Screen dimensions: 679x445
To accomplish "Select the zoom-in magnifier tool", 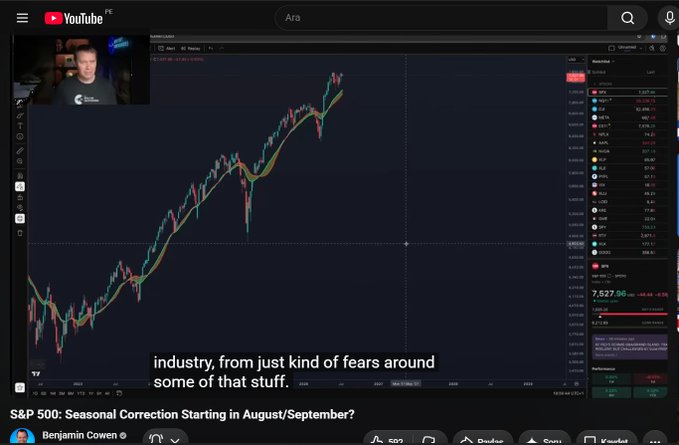I will point(20,161).
